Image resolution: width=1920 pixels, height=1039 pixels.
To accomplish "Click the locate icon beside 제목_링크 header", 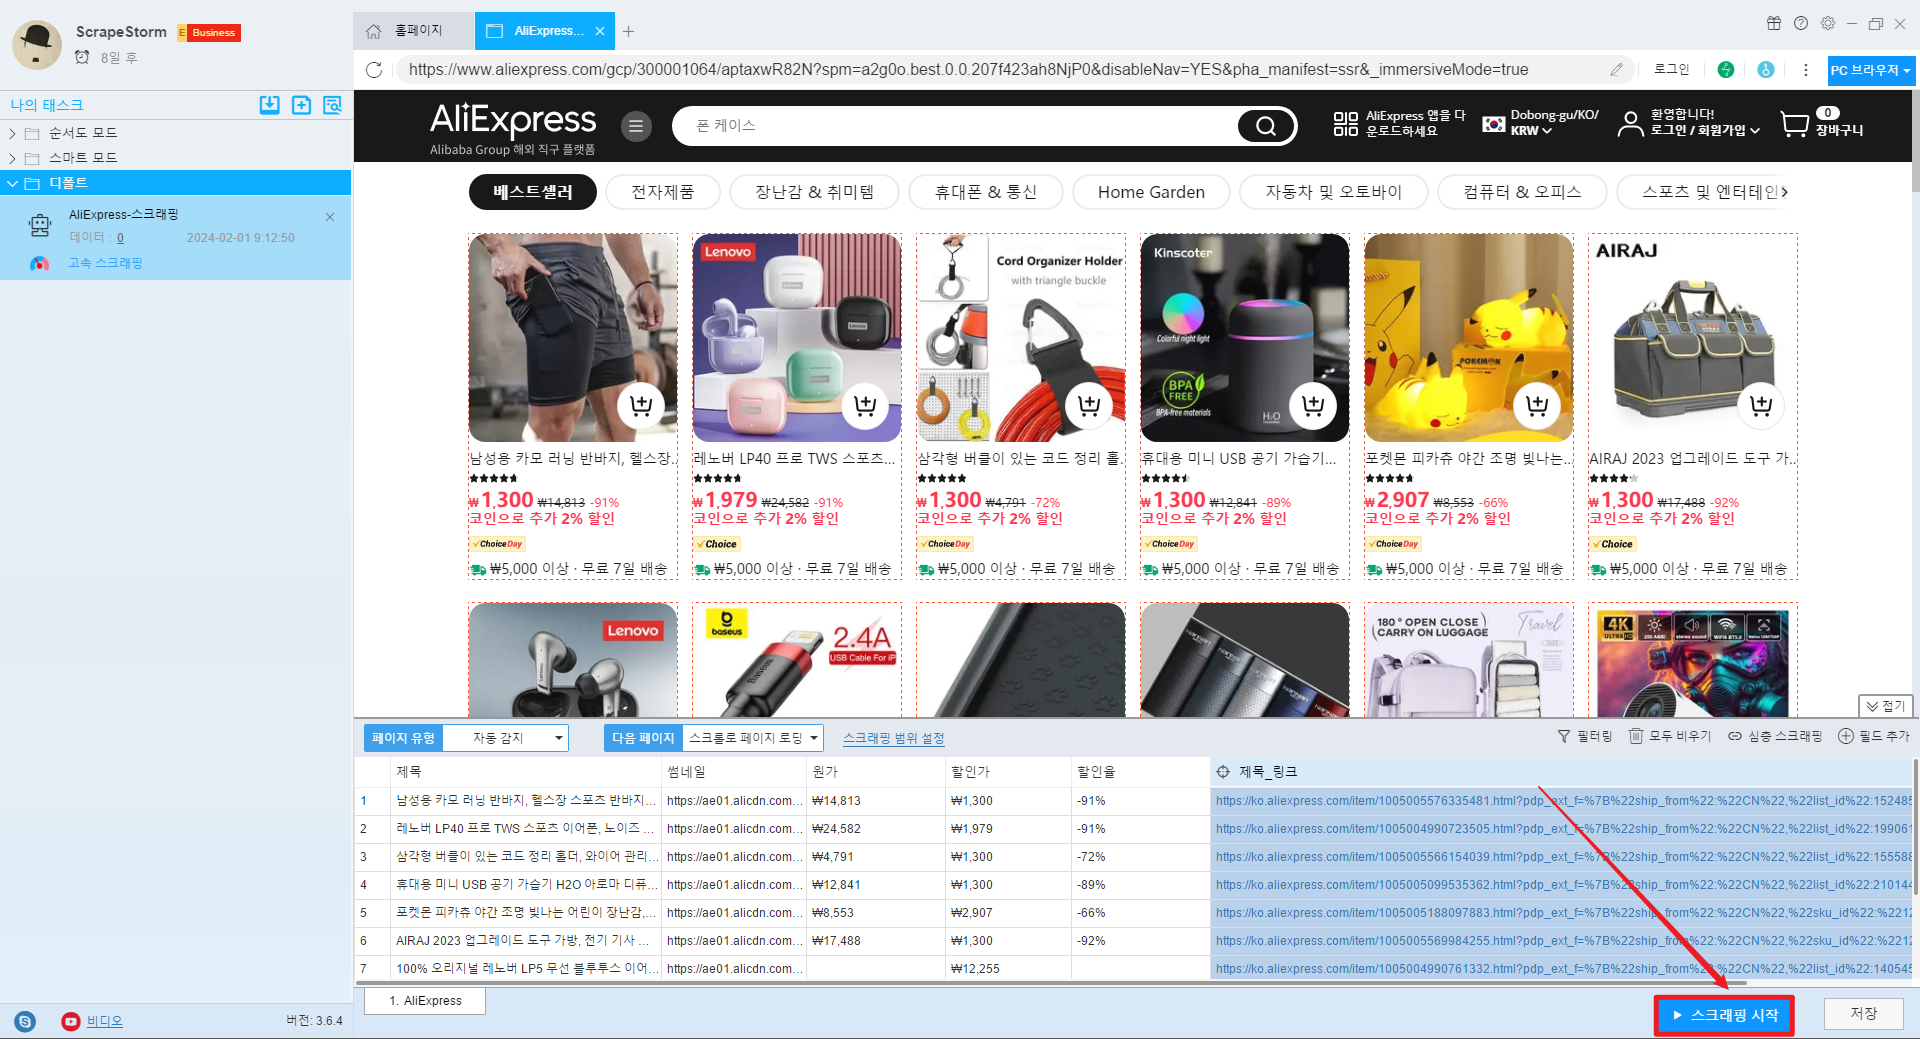I will pos(1223,772).
